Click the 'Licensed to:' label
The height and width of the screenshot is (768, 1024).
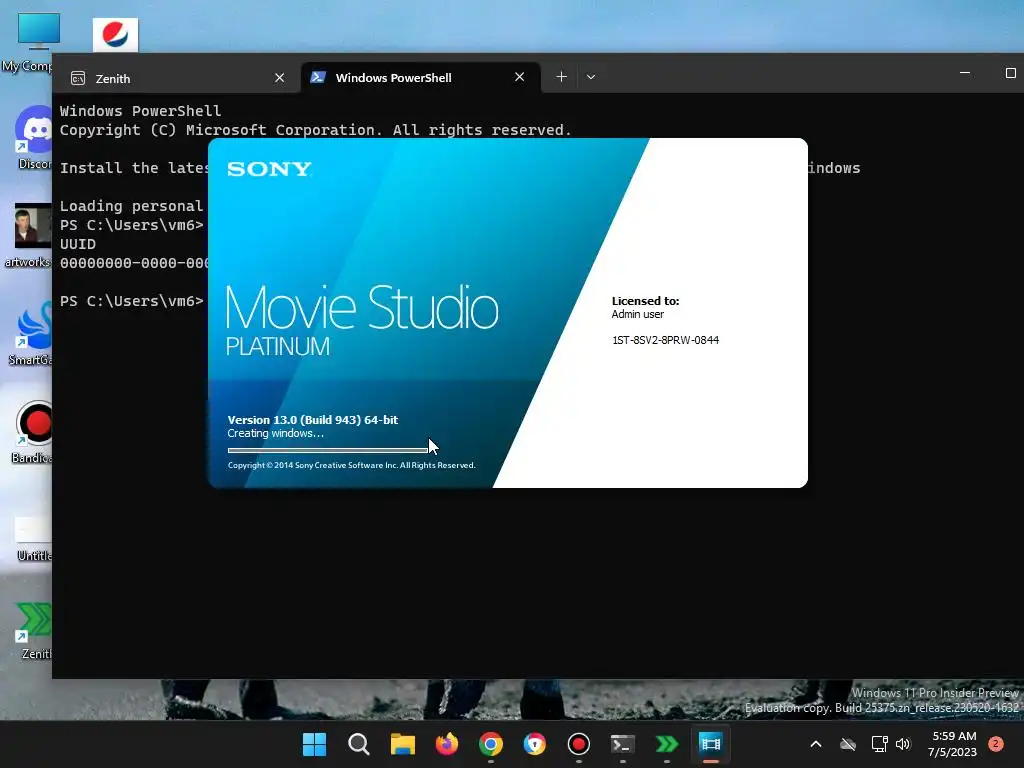tap(645, 301)
